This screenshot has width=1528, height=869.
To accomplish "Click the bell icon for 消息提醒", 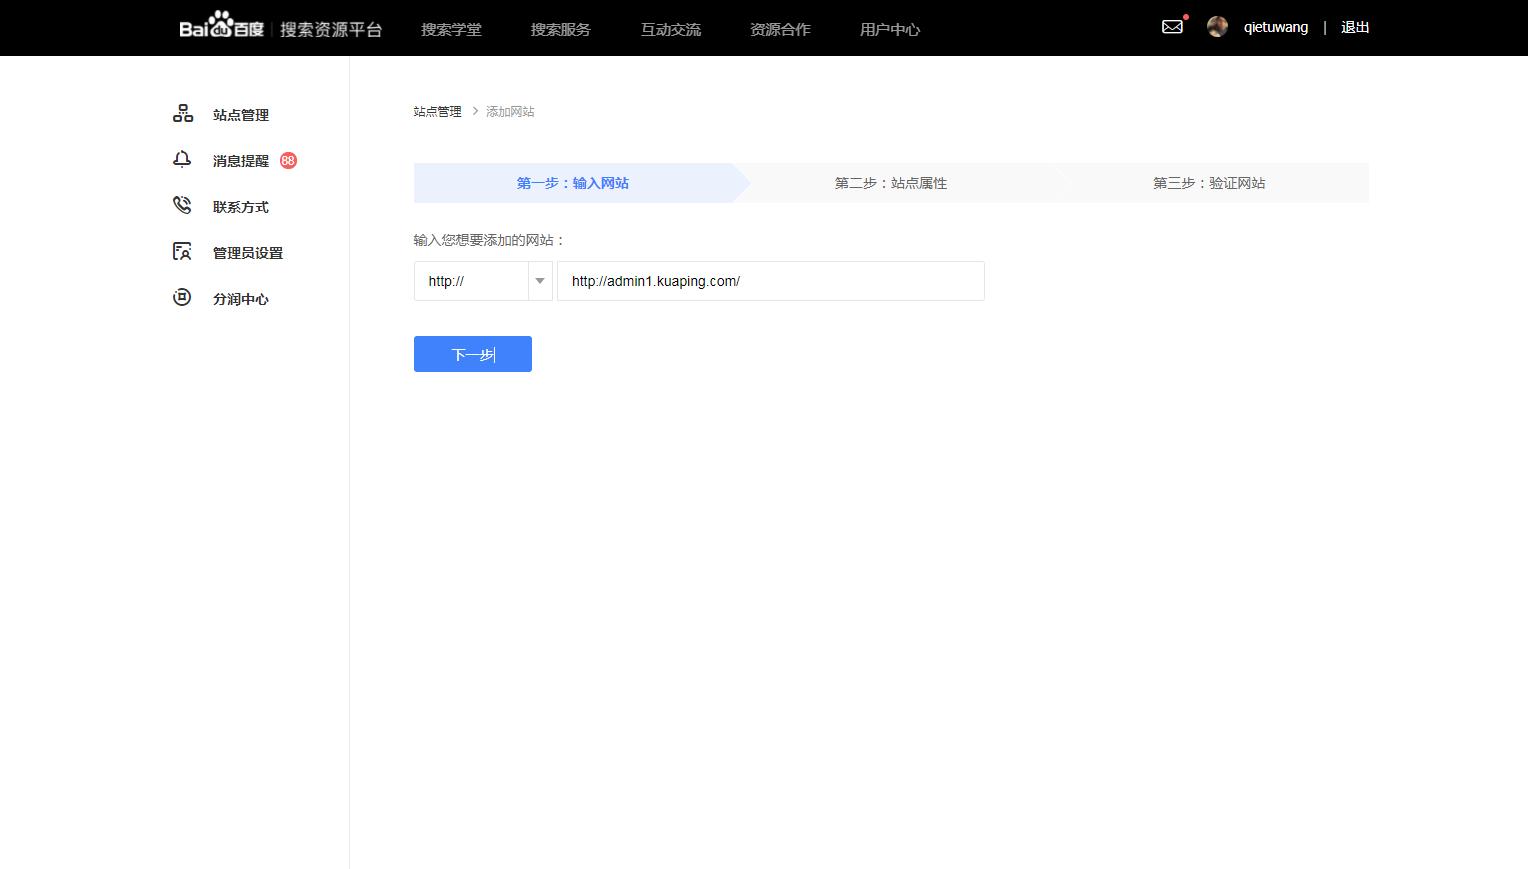I will coord(182,160).
